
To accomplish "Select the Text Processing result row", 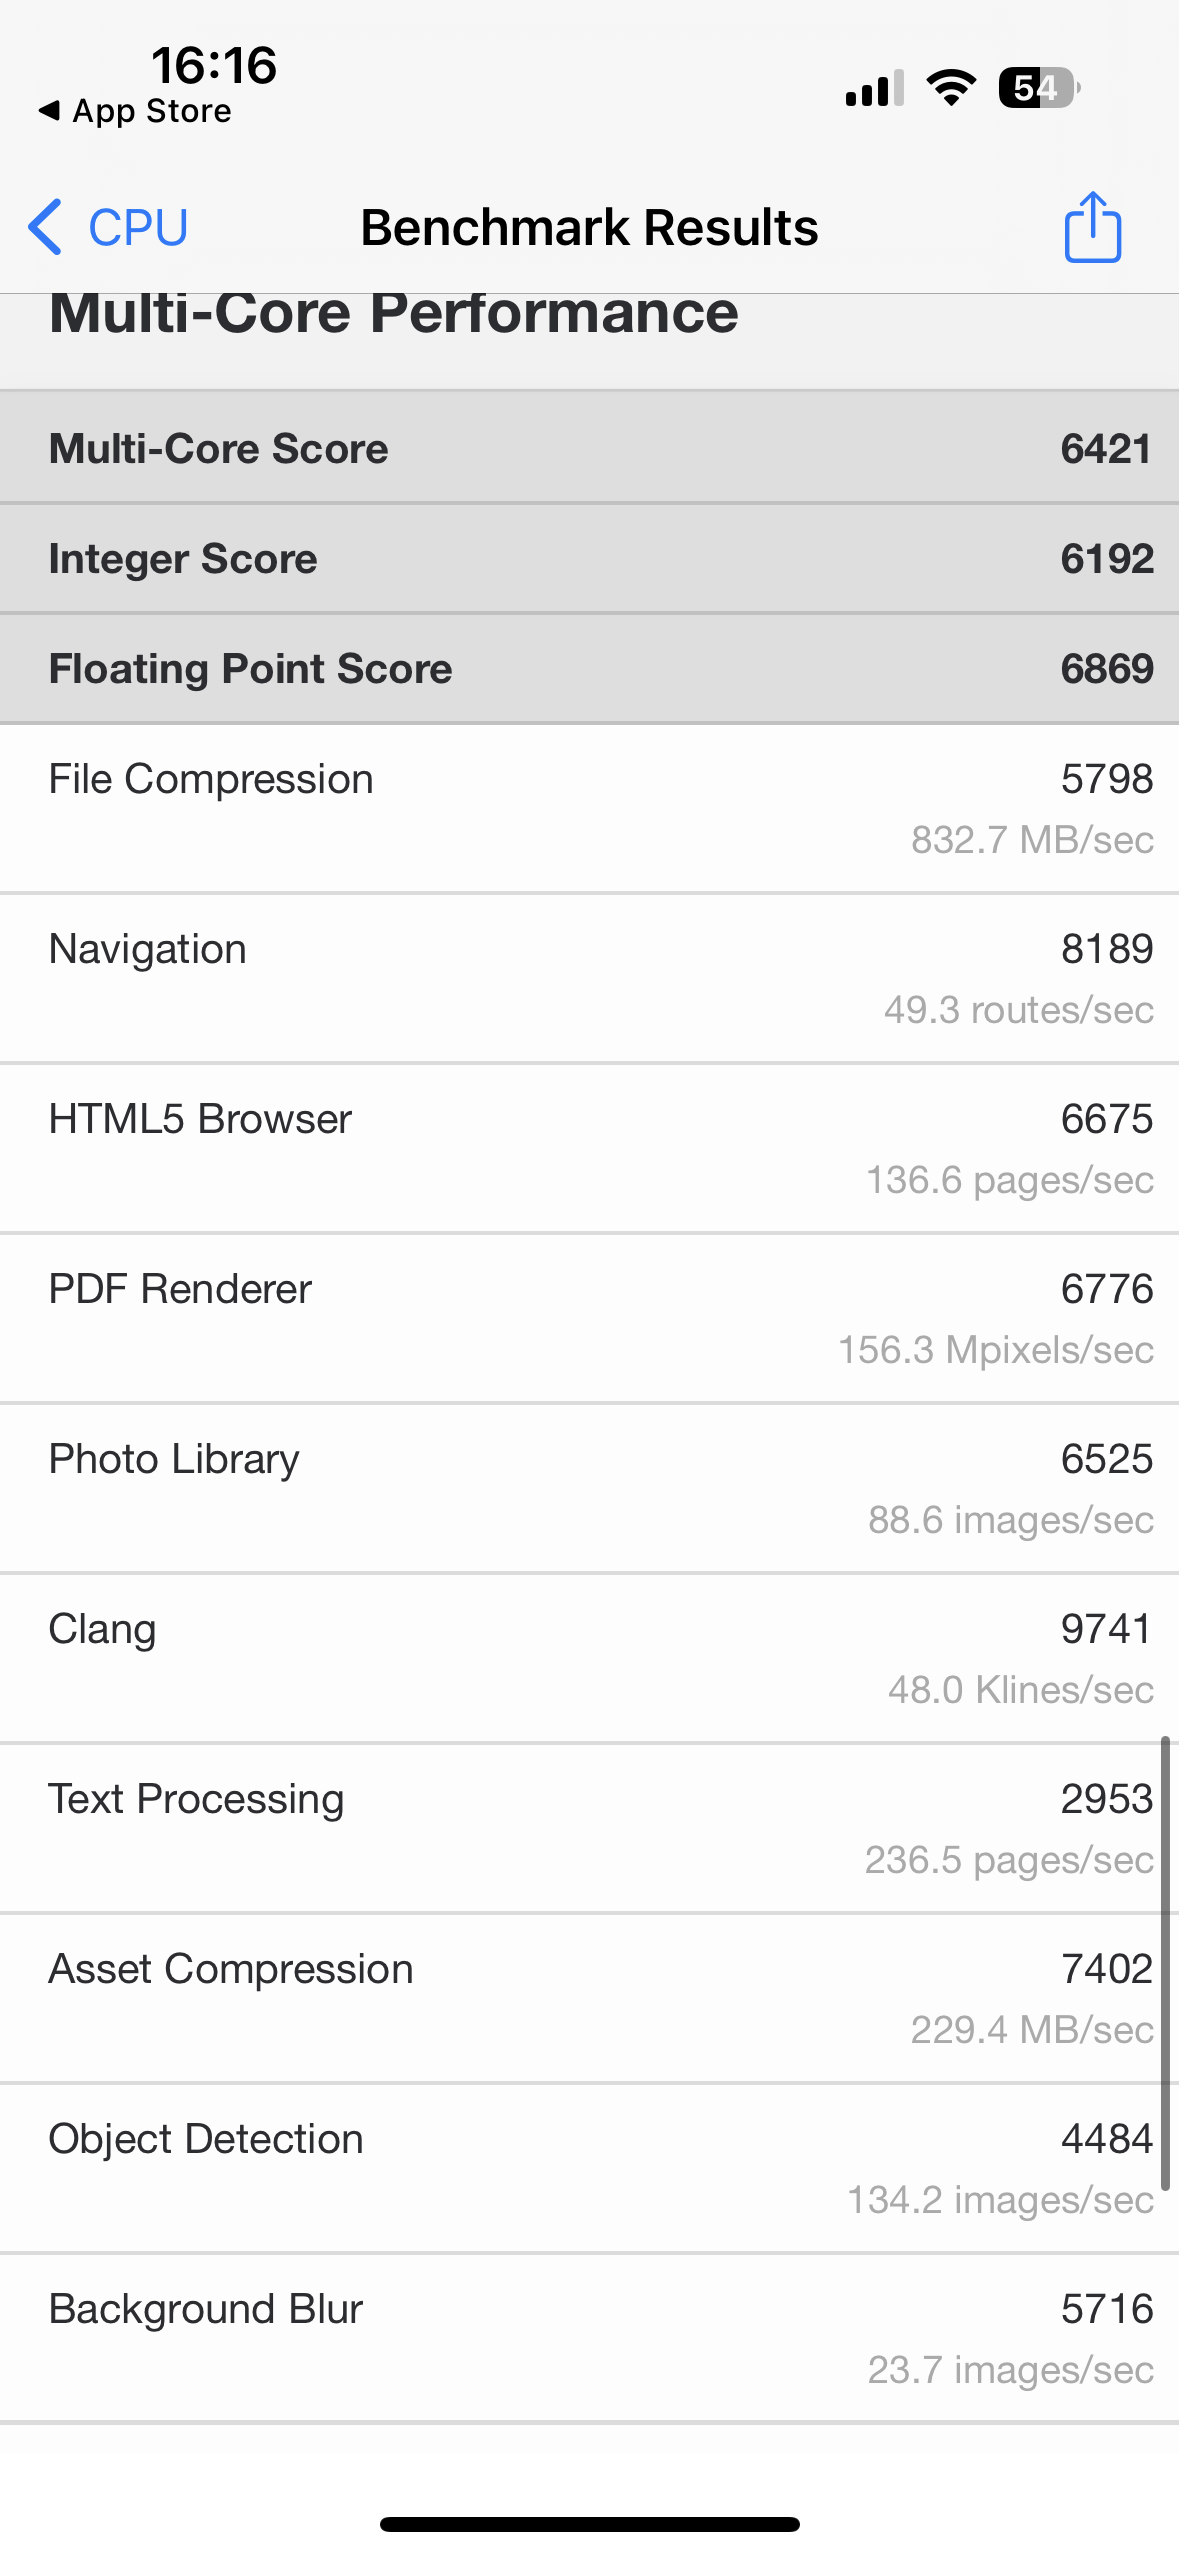I will (589, 1828).
